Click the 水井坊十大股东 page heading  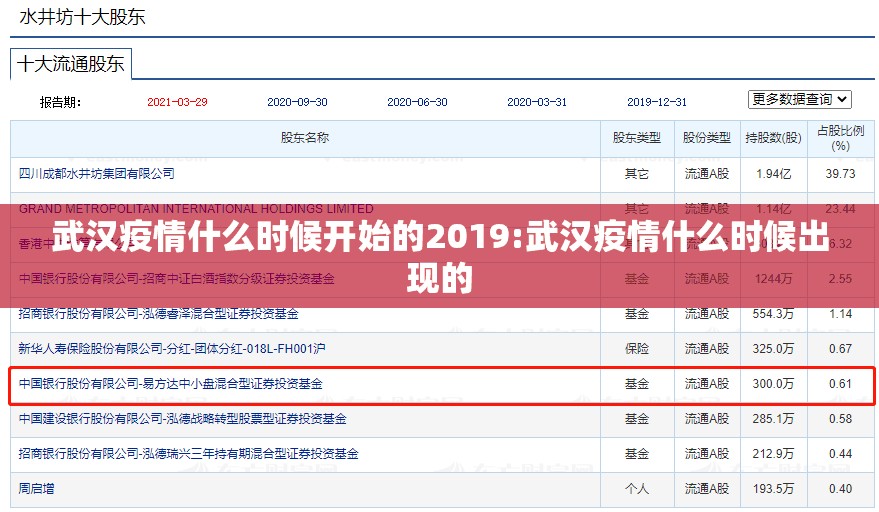(x=82, y=17)
